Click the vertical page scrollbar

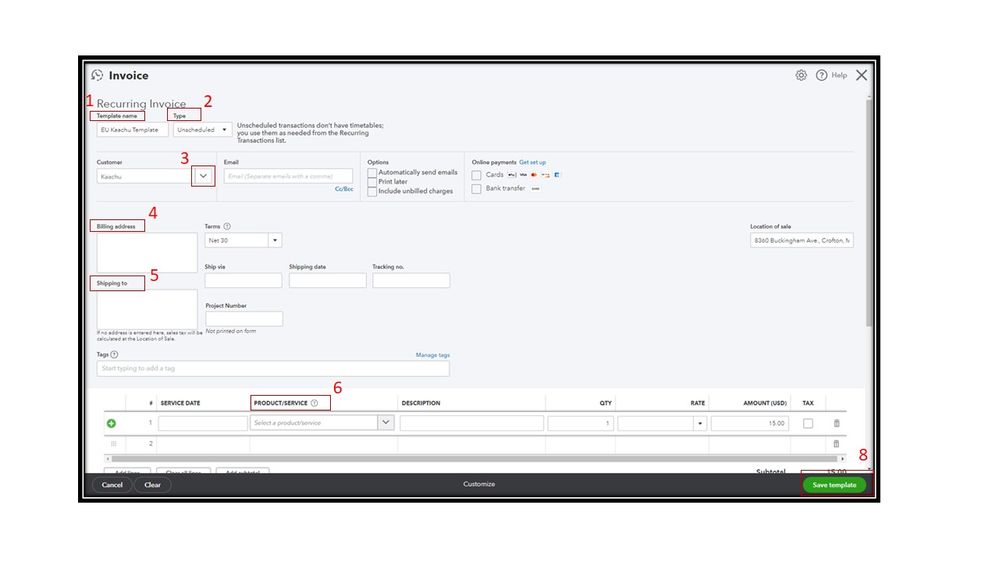coord(868,212)
